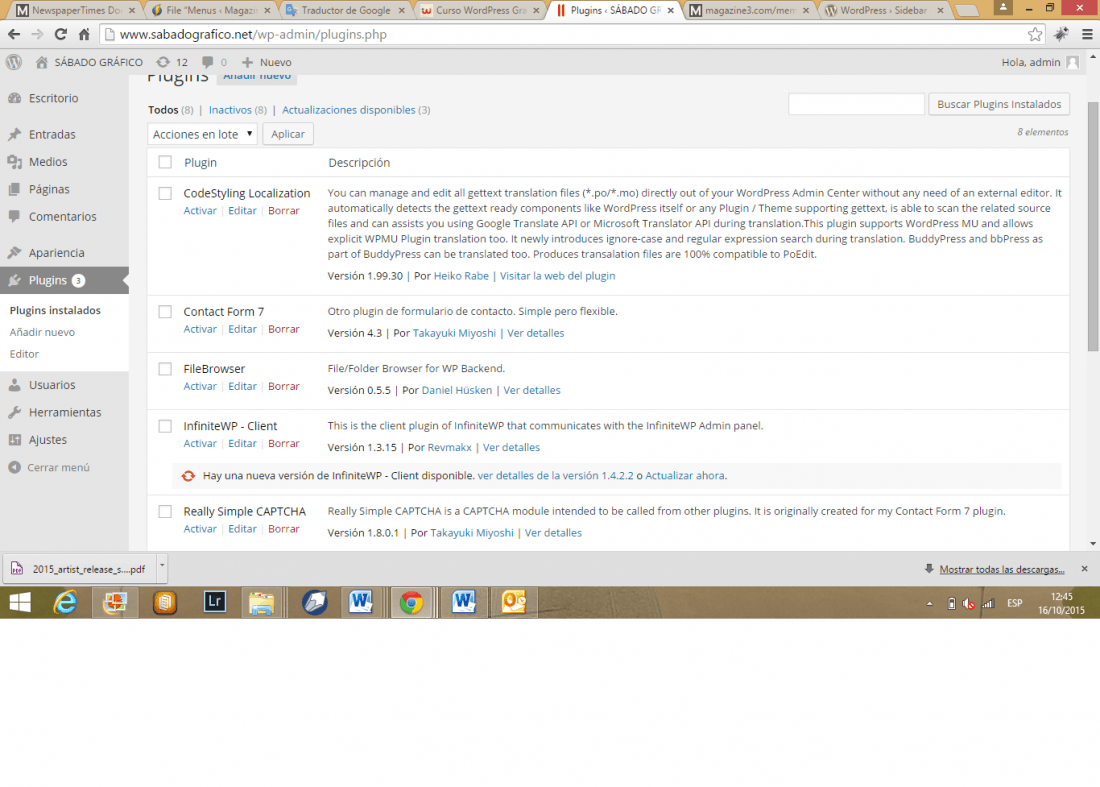Add new content via Nuevo
Viewport: 1100px width, 787px height.
267,62
